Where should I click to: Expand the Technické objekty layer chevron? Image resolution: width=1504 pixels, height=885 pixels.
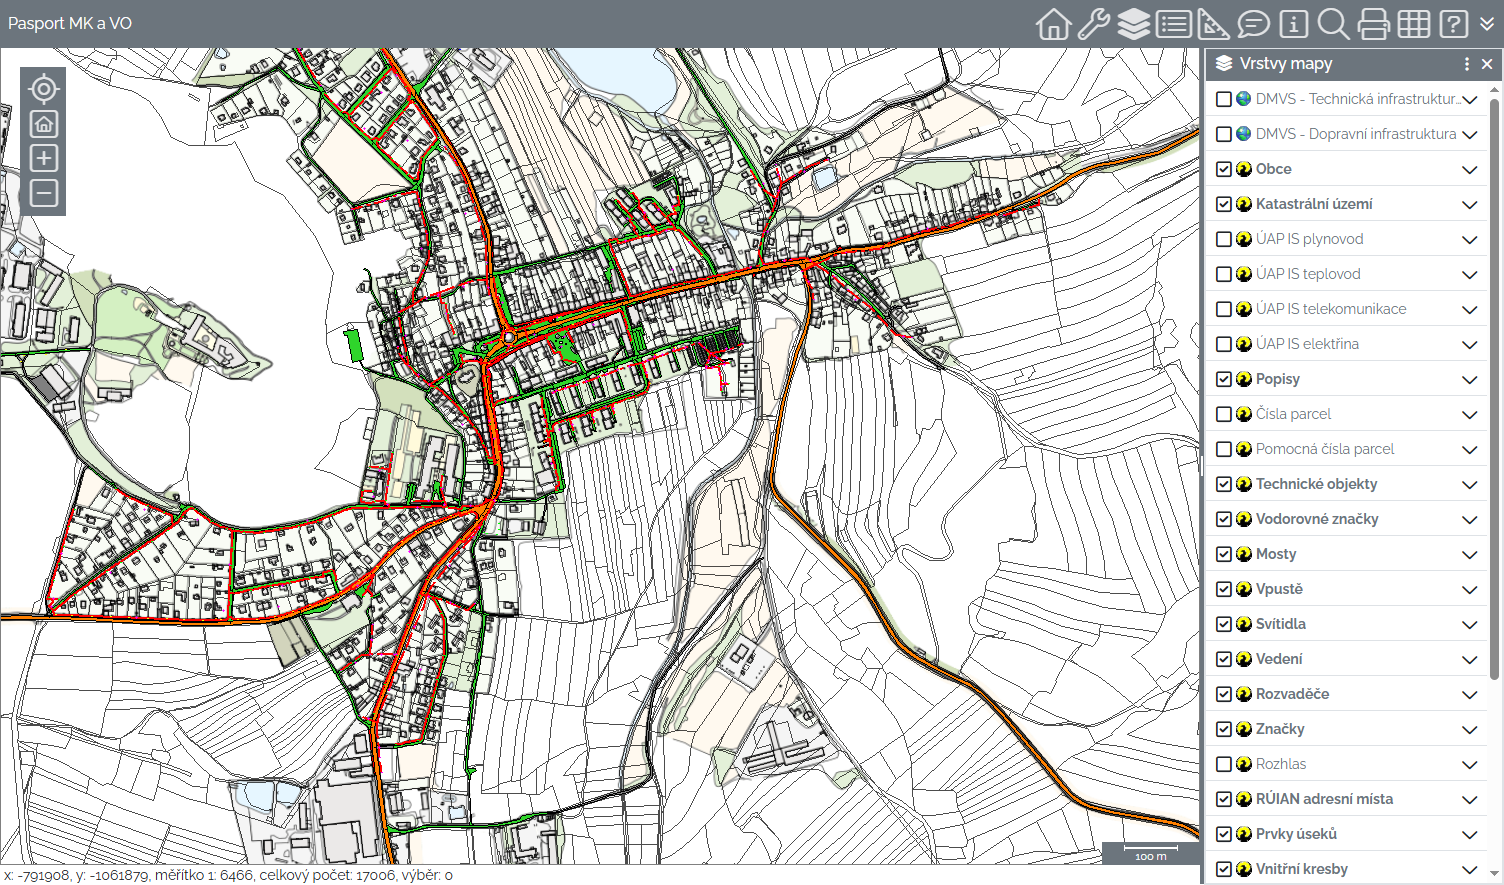click(x=1469, y=484)
